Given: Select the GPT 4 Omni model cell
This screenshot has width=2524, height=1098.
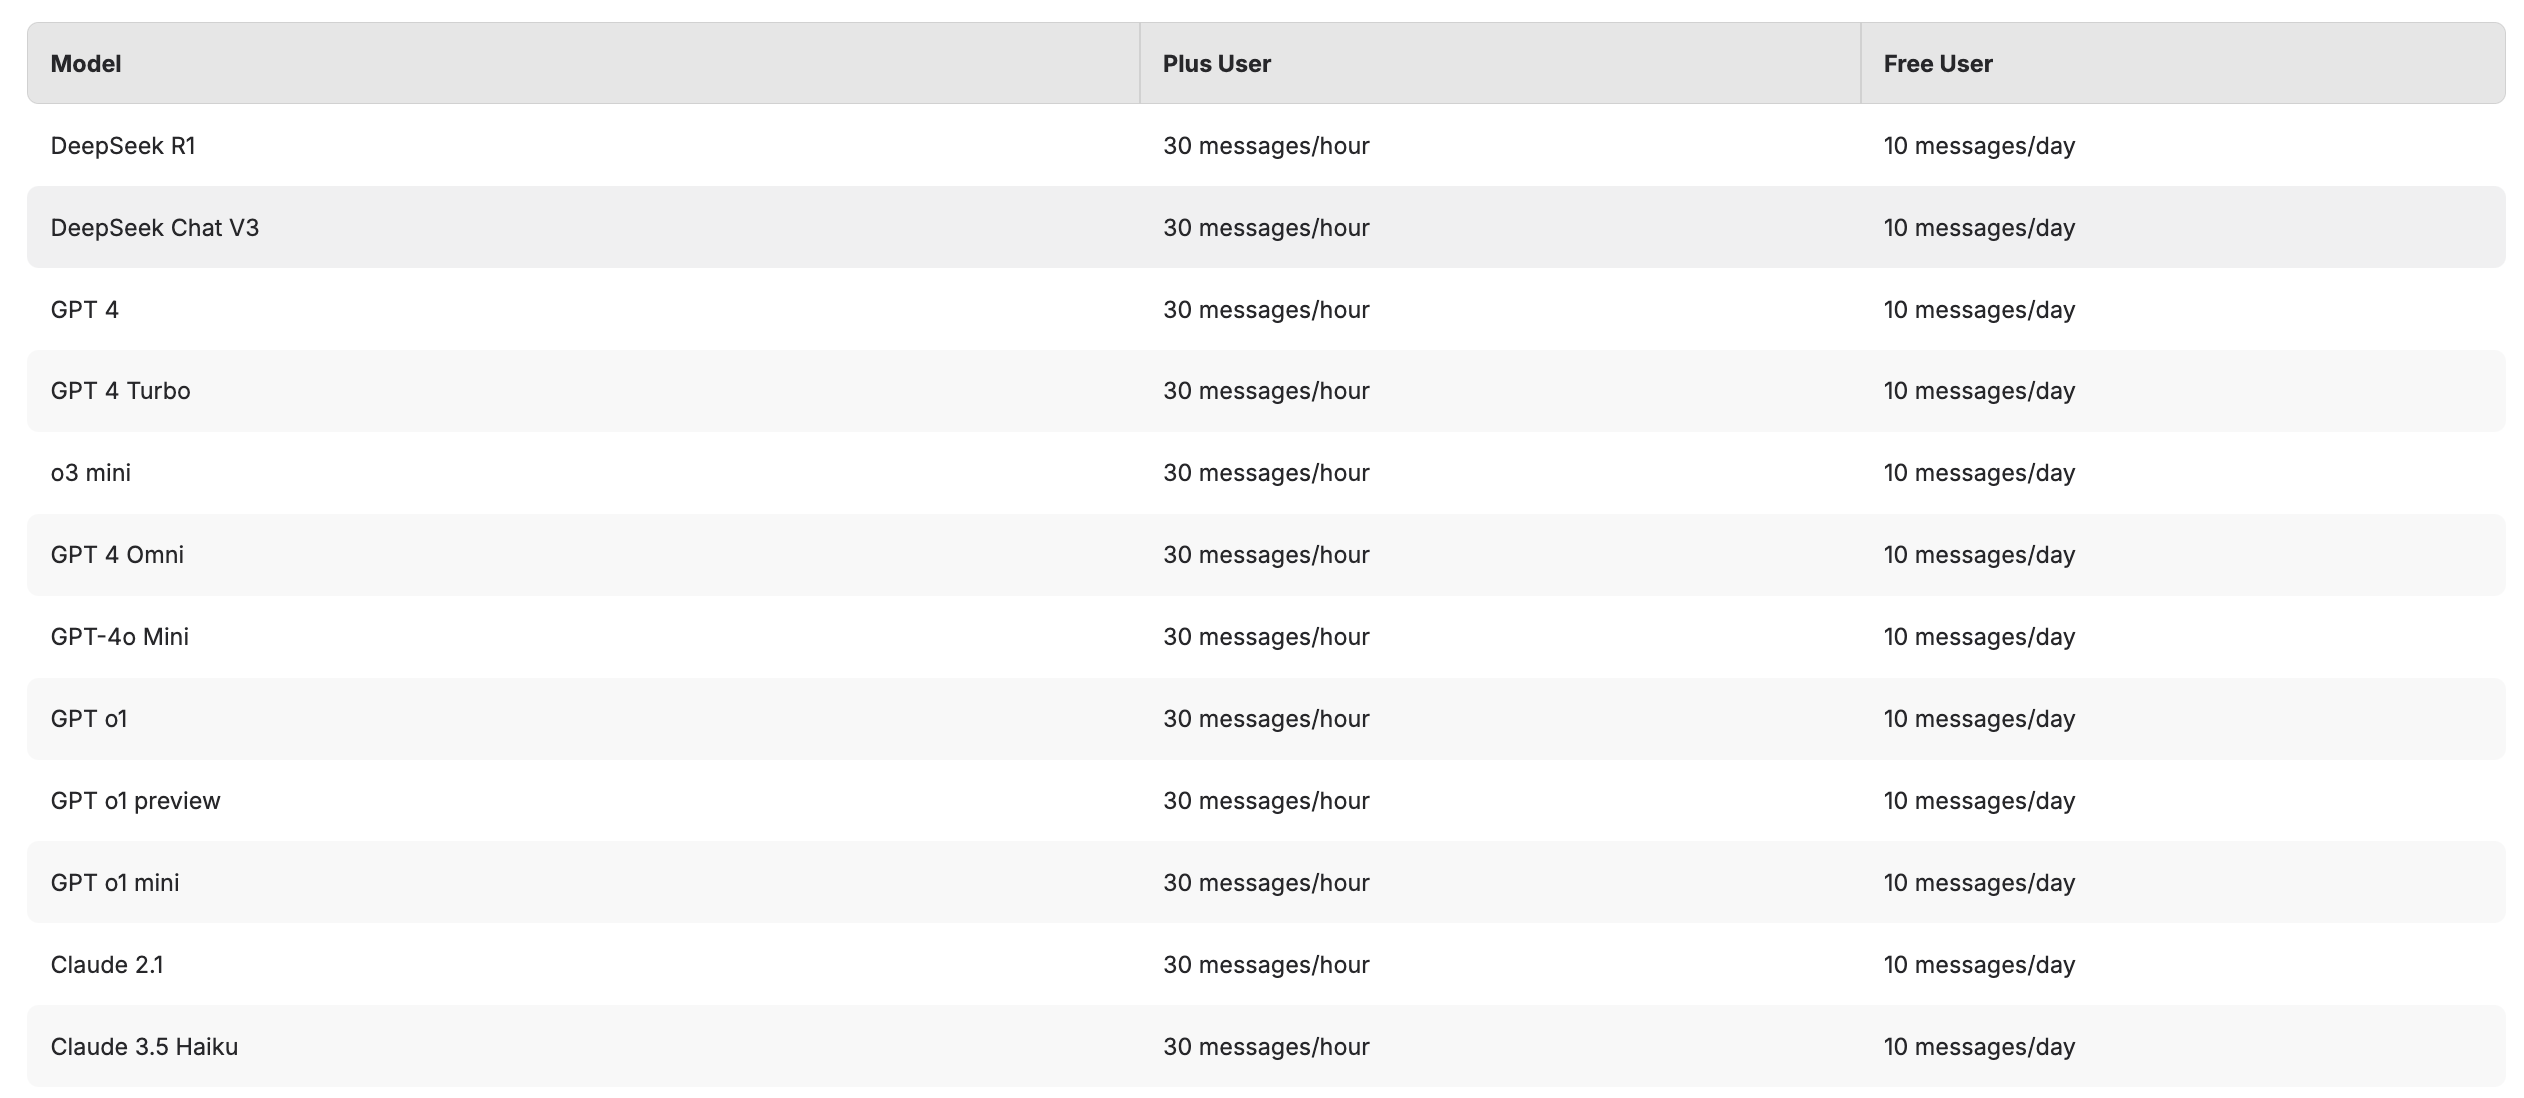Looking at the screenshot, I should point(117,555).
